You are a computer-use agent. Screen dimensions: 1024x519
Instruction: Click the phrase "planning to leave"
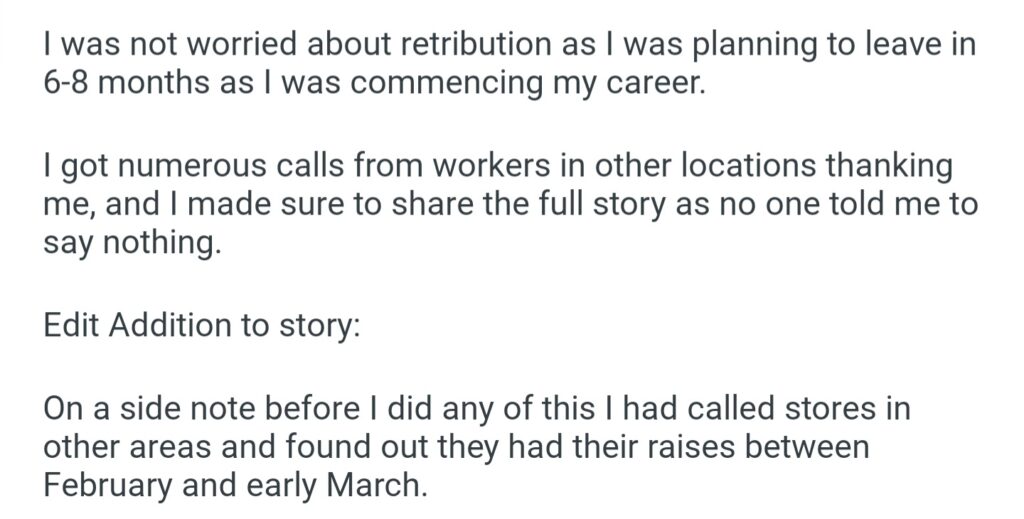pos(770,45)
